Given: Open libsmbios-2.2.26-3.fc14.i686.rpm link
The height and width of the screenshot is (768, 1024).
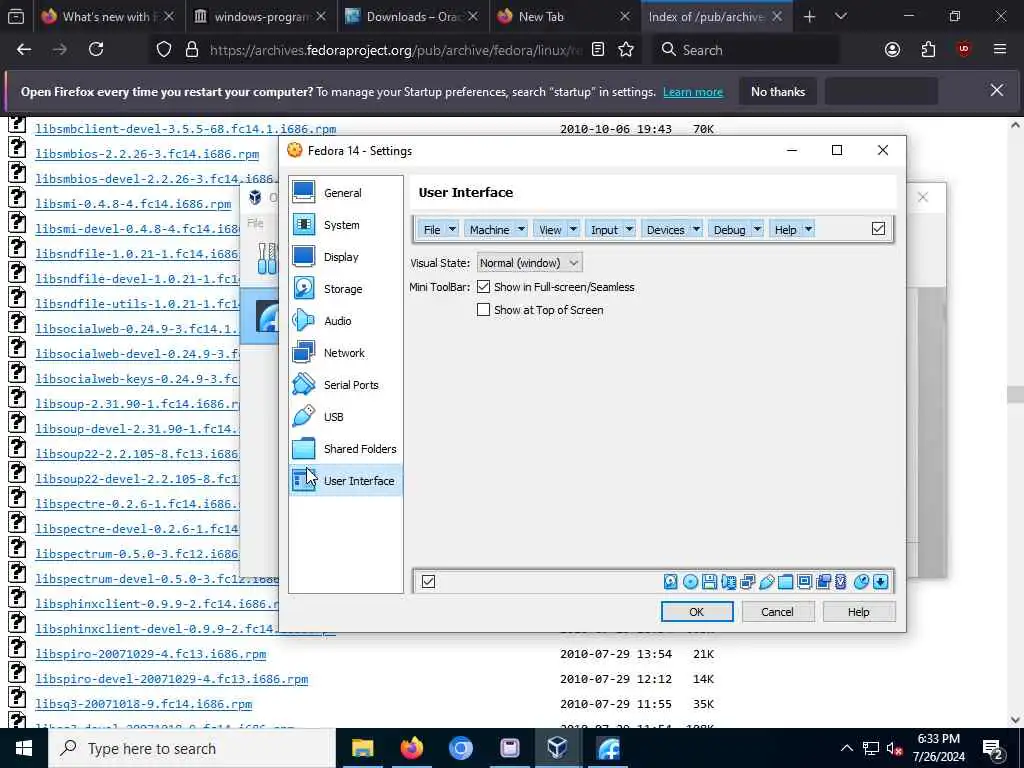Looking at the screenshot, I should 147,154.
